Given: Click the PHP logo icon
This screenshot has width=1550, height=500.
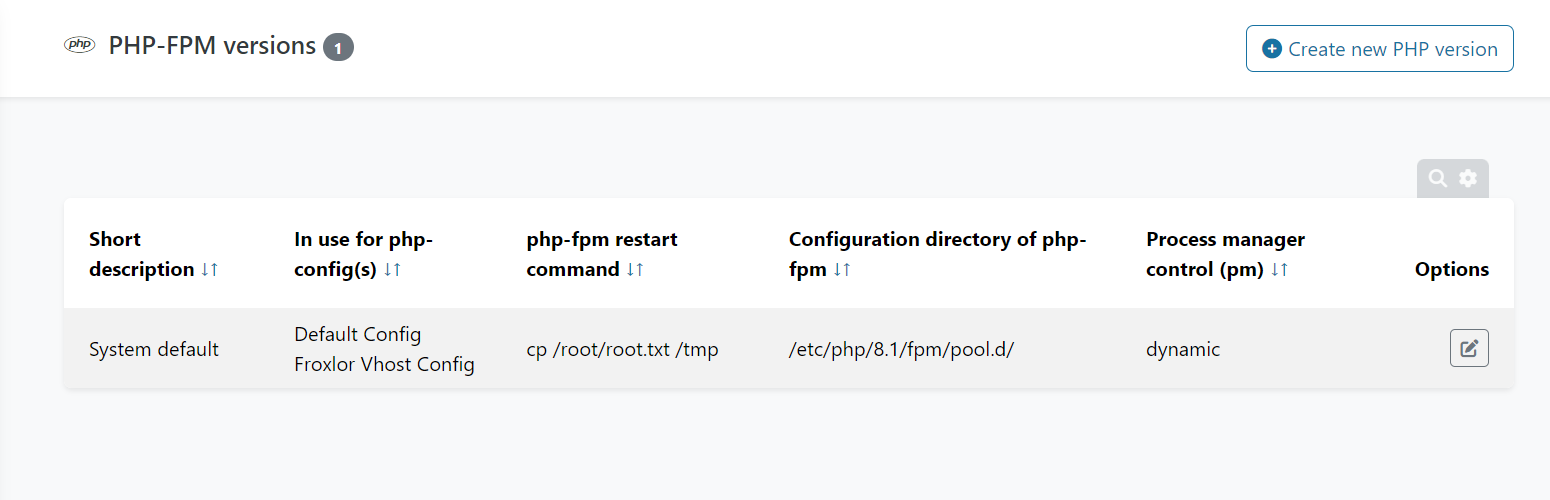Looking at the screenshot, I should click(x=80, y=45).
